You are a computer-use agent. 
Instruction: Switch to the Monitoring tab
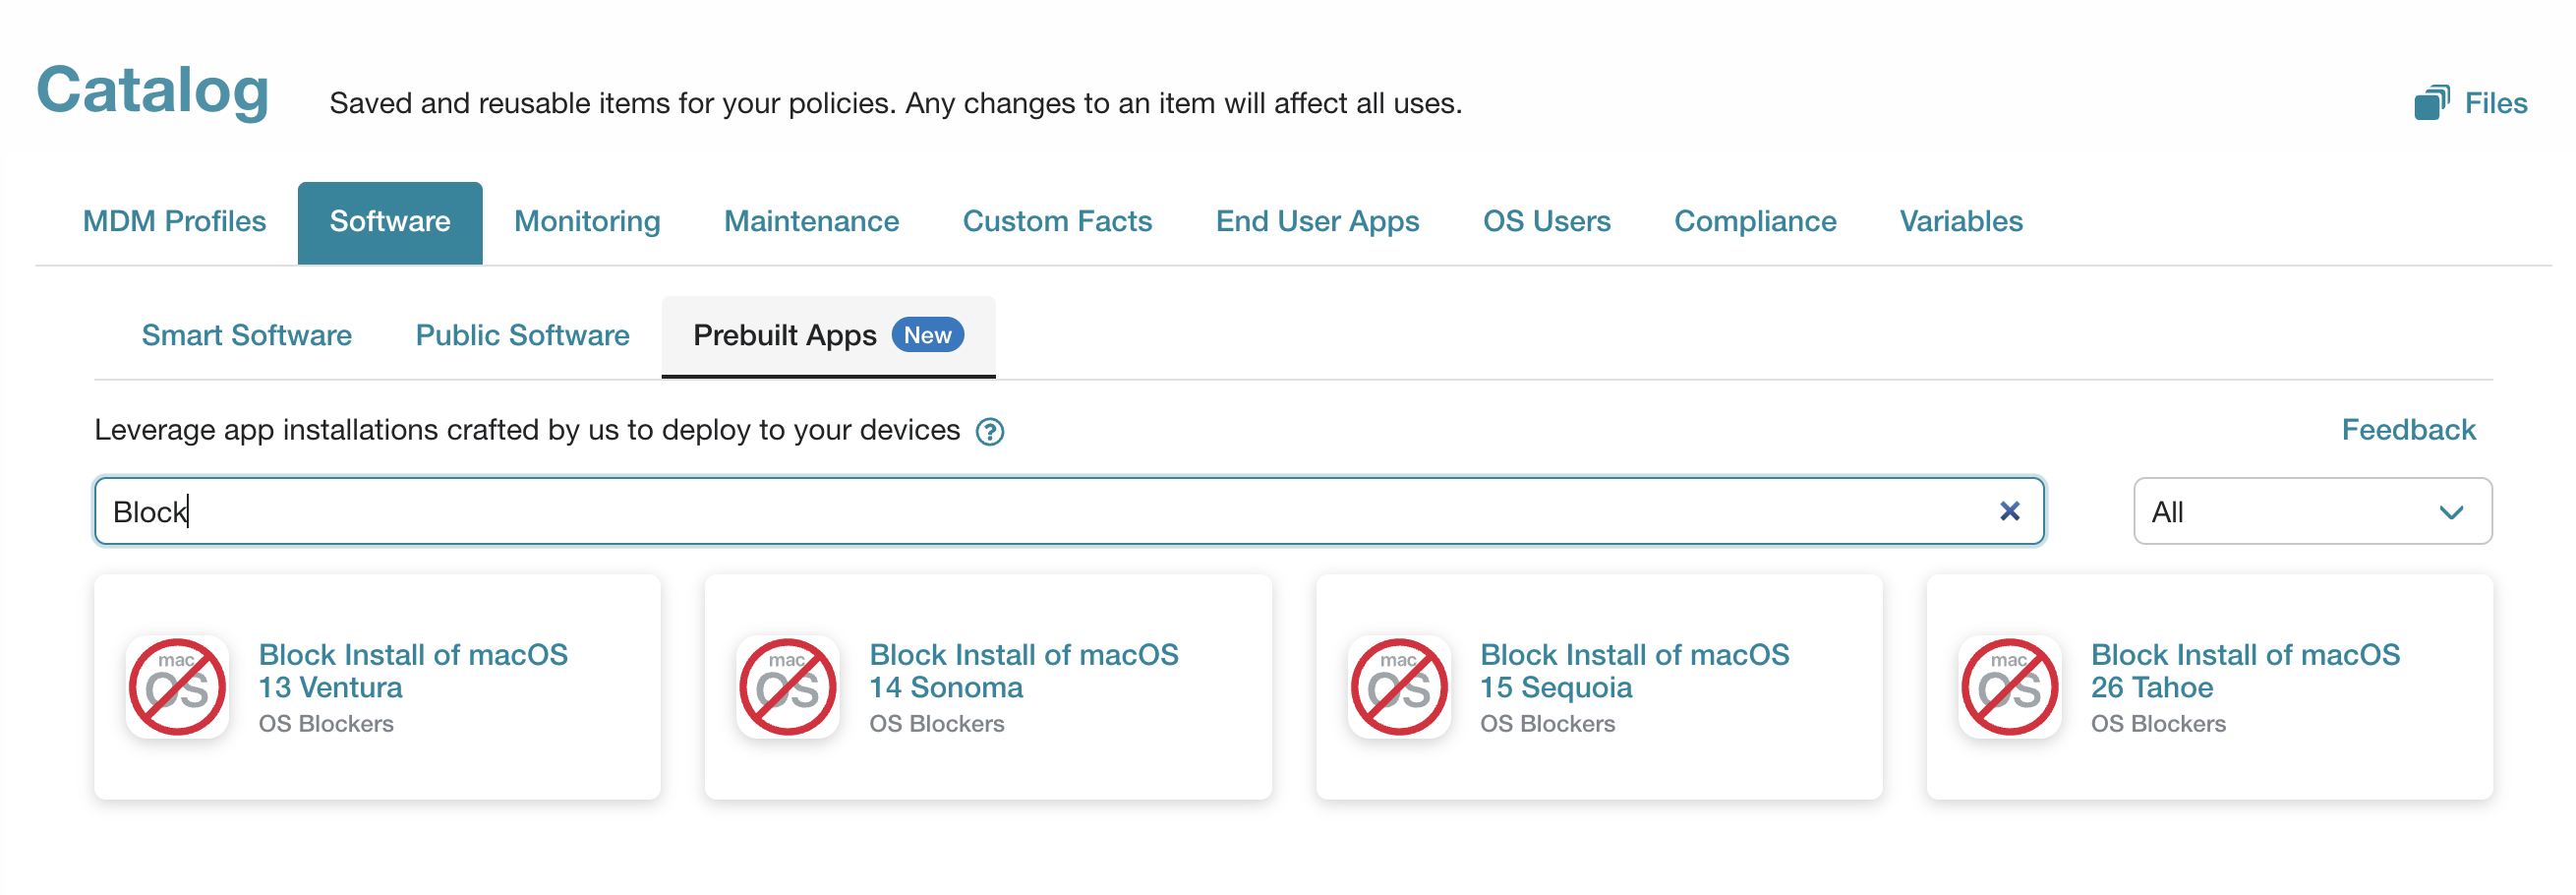[586, 221]
